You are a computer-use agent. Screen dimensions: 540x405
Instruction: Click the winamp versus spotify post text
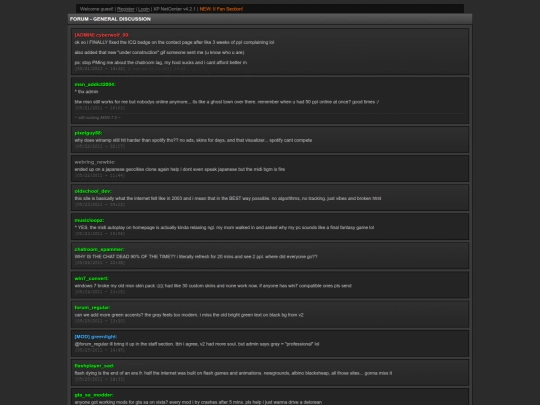193,141
